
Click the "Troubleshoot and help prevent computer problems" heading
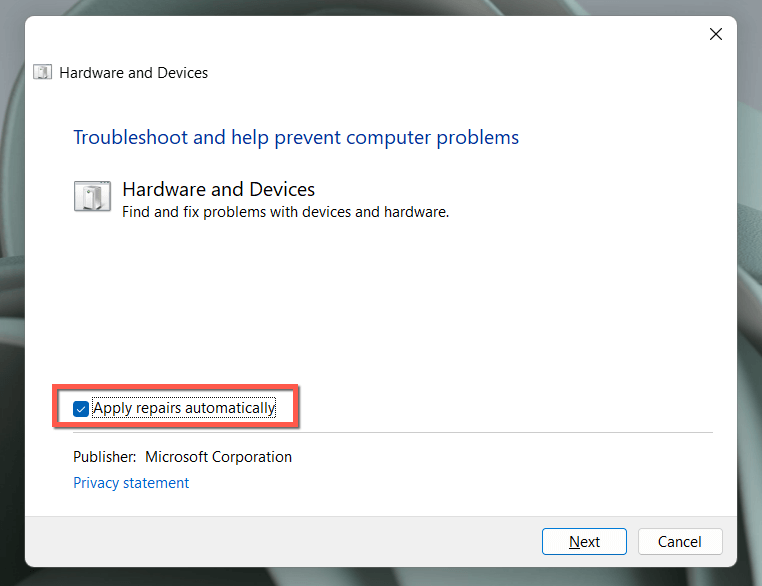[x=296, y=137]
